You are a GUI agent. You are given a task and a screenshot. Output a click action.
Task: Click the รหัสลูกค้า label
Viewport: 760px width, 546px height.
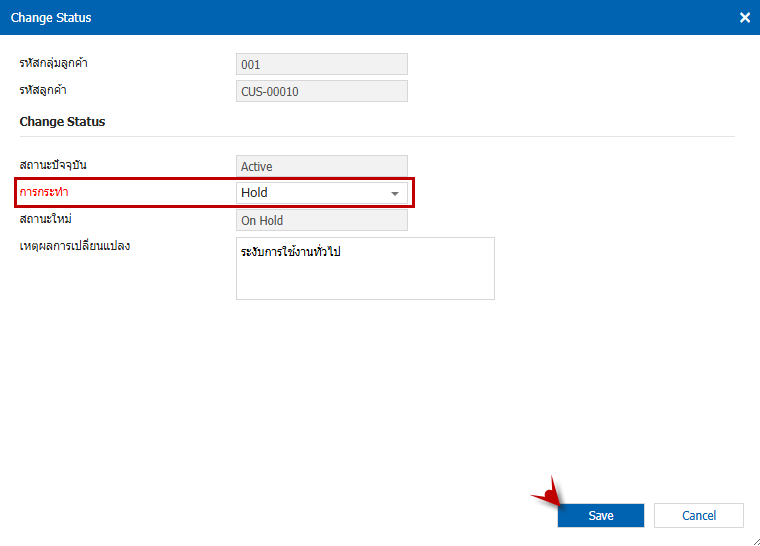click(50, 91)
